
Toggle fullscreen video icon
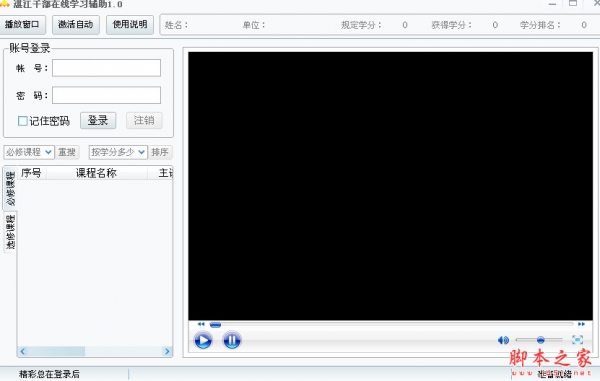577,339
